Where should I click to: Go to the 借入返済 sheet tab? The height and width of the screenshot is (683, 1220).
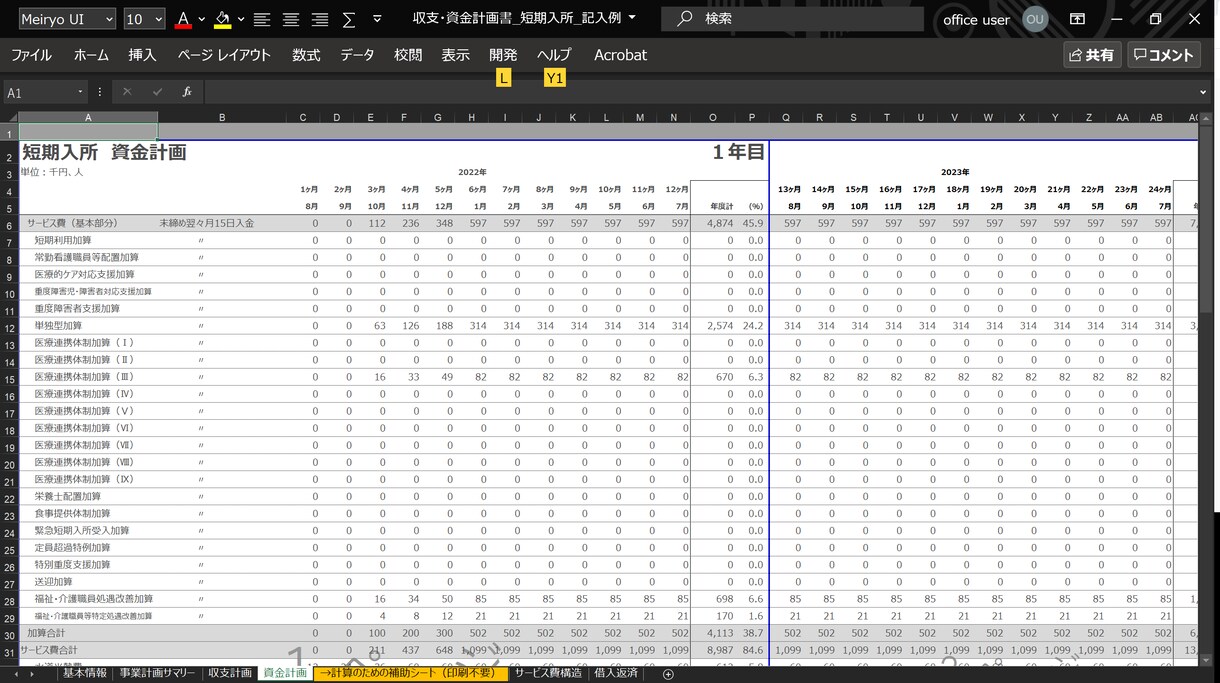(x=616, y=674)
